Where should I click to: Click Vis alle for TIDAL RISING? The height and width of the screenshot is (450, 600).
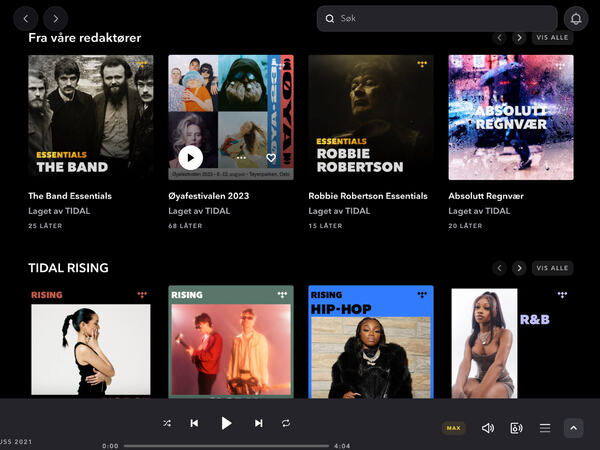coord(552,268)
